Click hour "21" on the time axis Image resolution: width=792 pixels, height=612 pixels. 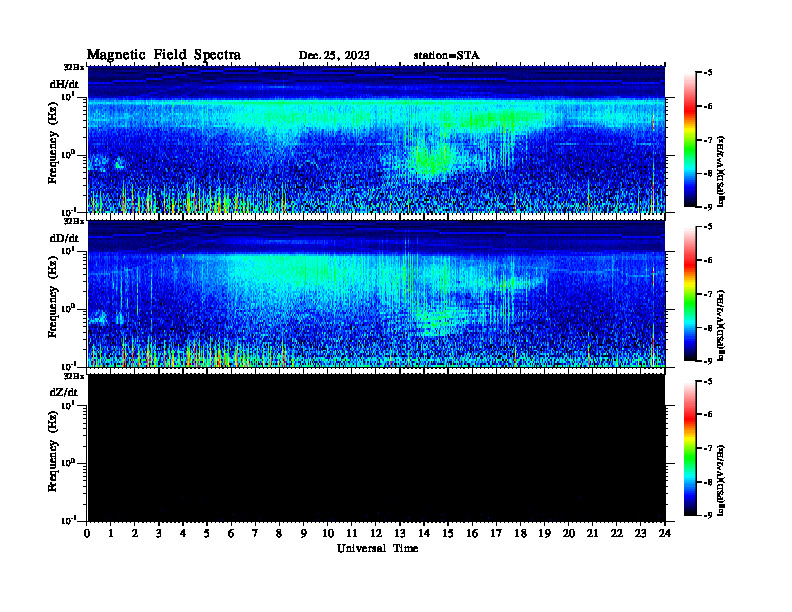(592, 533)
